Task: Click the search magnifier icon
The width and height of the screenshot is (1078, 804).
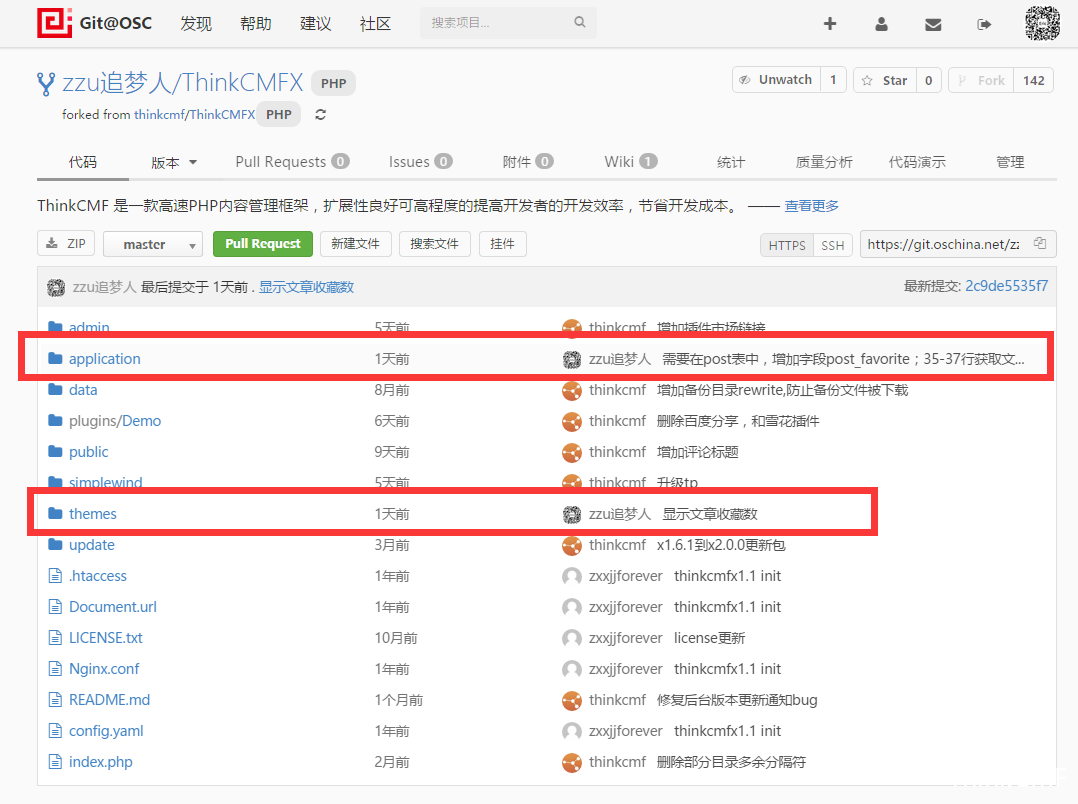Action: [580, 22]
